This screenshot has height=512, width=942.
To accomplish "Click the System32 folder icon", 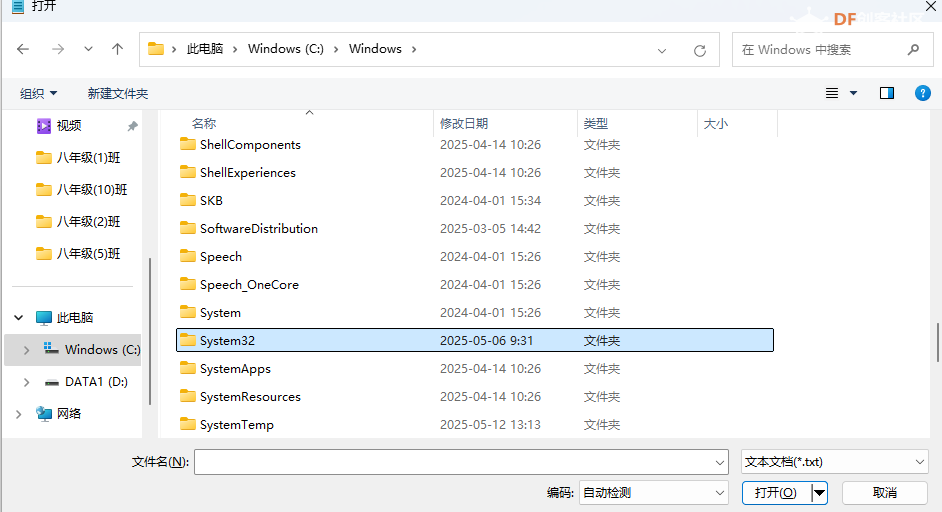I will point(188,340).
